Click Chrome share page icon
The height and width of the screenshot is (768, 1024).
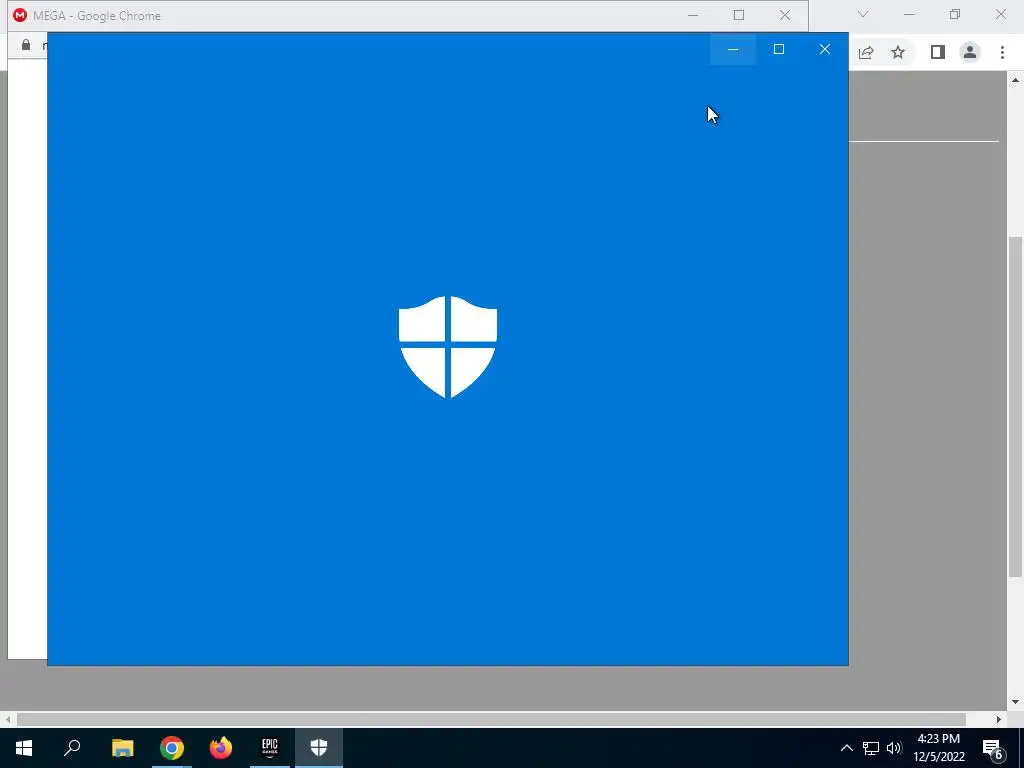coord(866,53)
